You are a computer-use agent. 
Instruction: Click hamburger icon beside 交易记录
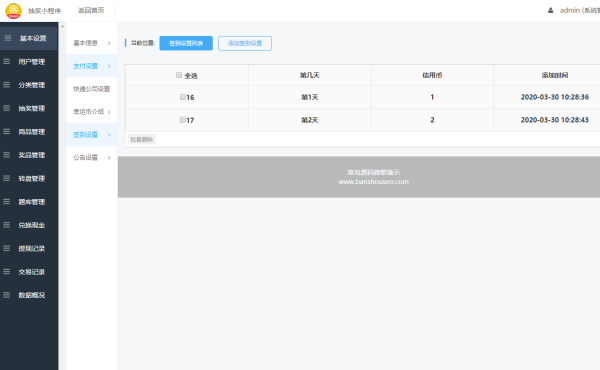click(x=7, y=271)
